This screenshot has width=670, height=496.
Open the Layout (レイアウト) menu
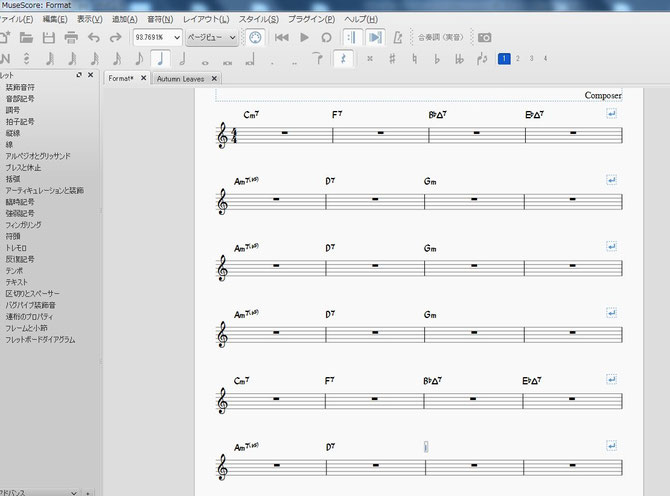pyautogui.click(x=206, y=19)
